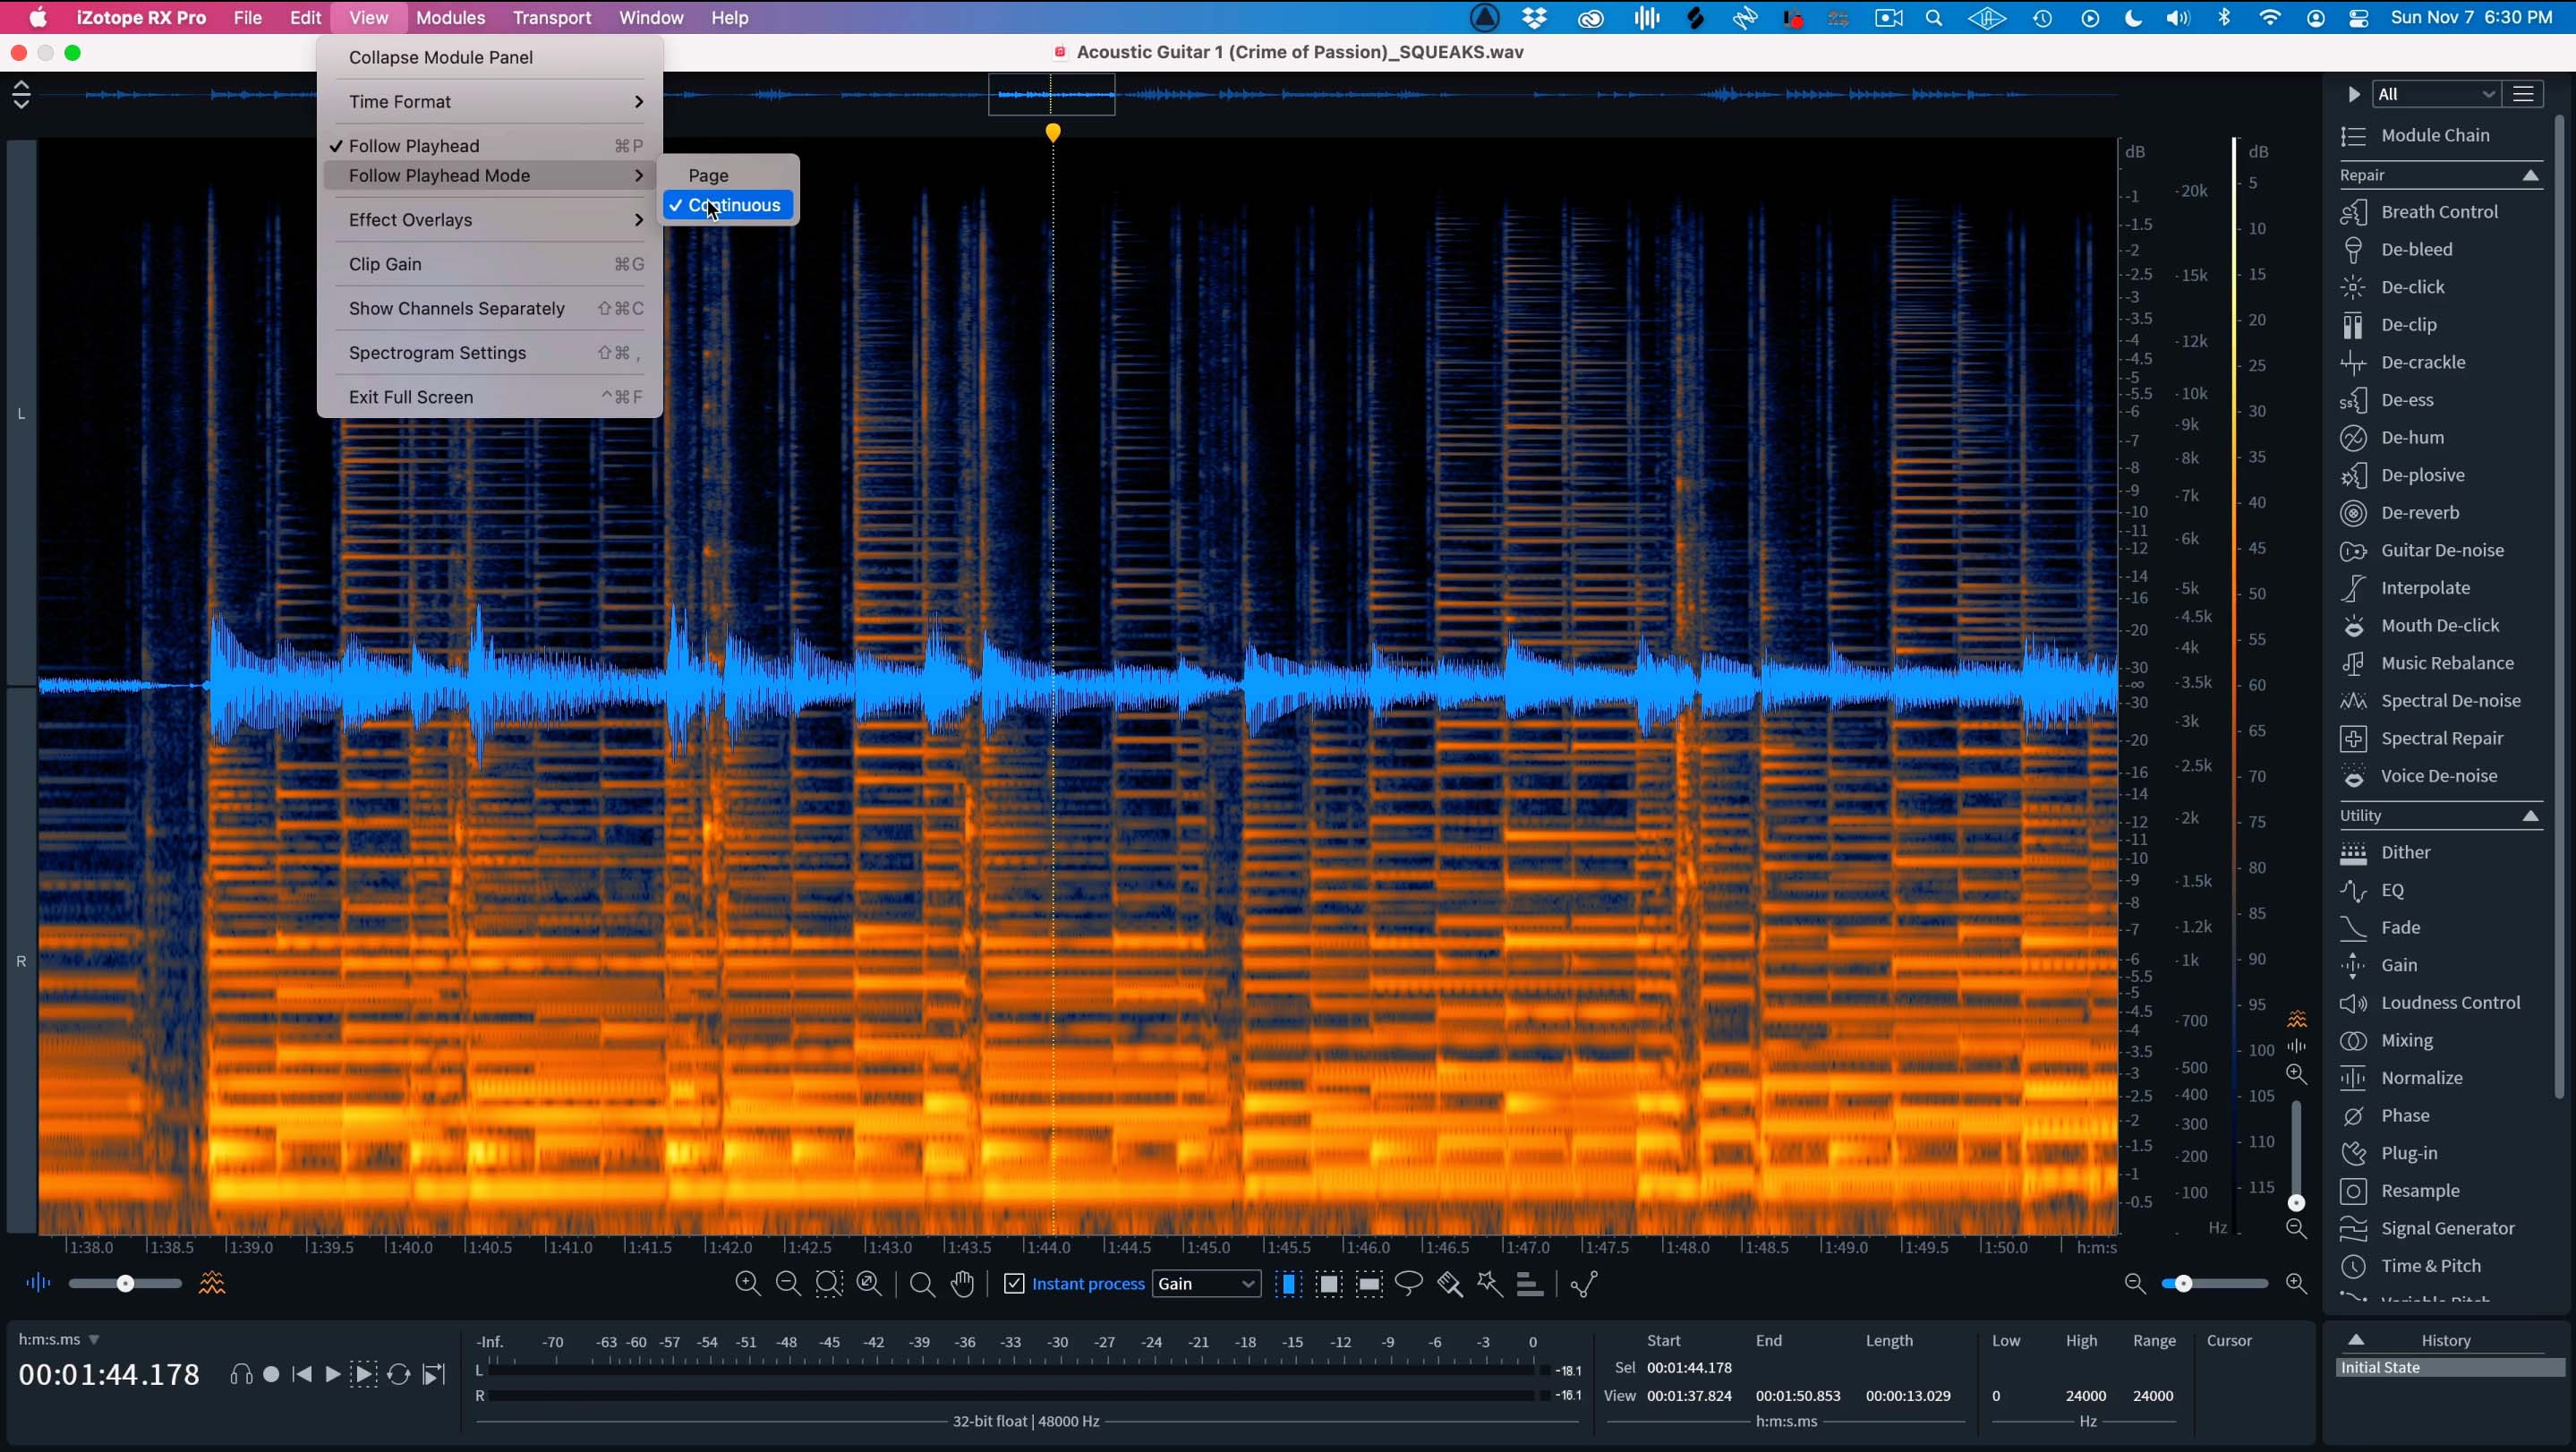Viewport: 2576px width, 1452px height.
Task: Select the Guitar De-noise tool
Action: coord(2442,548)
